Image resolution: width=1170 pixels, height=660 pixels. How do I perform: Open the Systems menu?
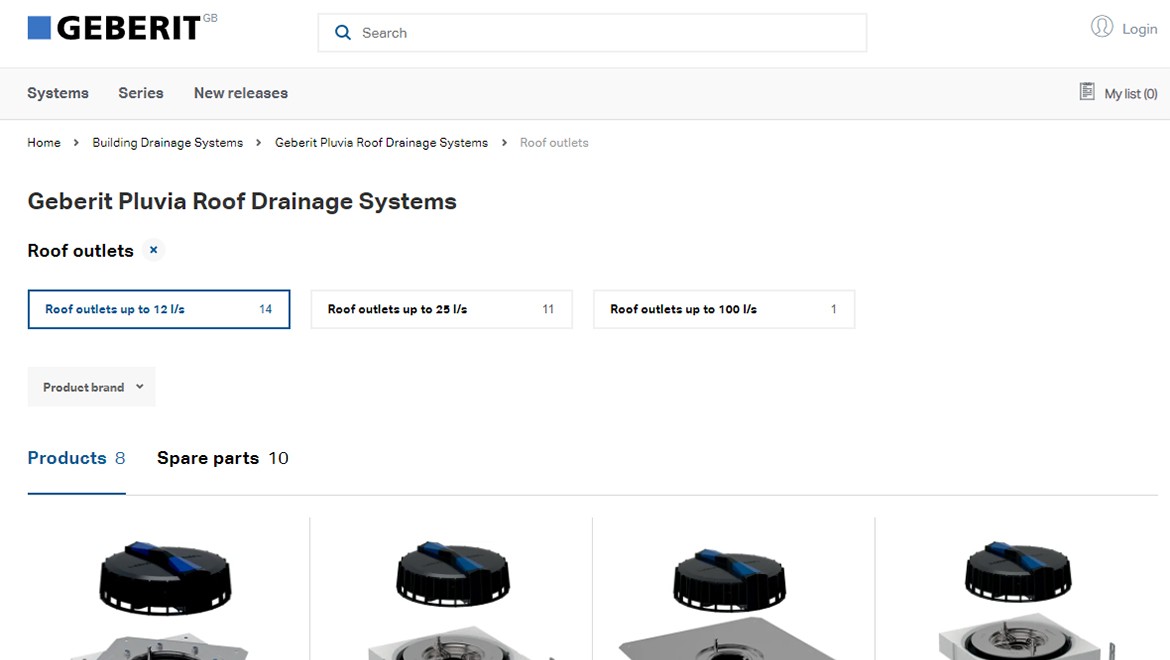pyautogui.click(x=58, y=93)
